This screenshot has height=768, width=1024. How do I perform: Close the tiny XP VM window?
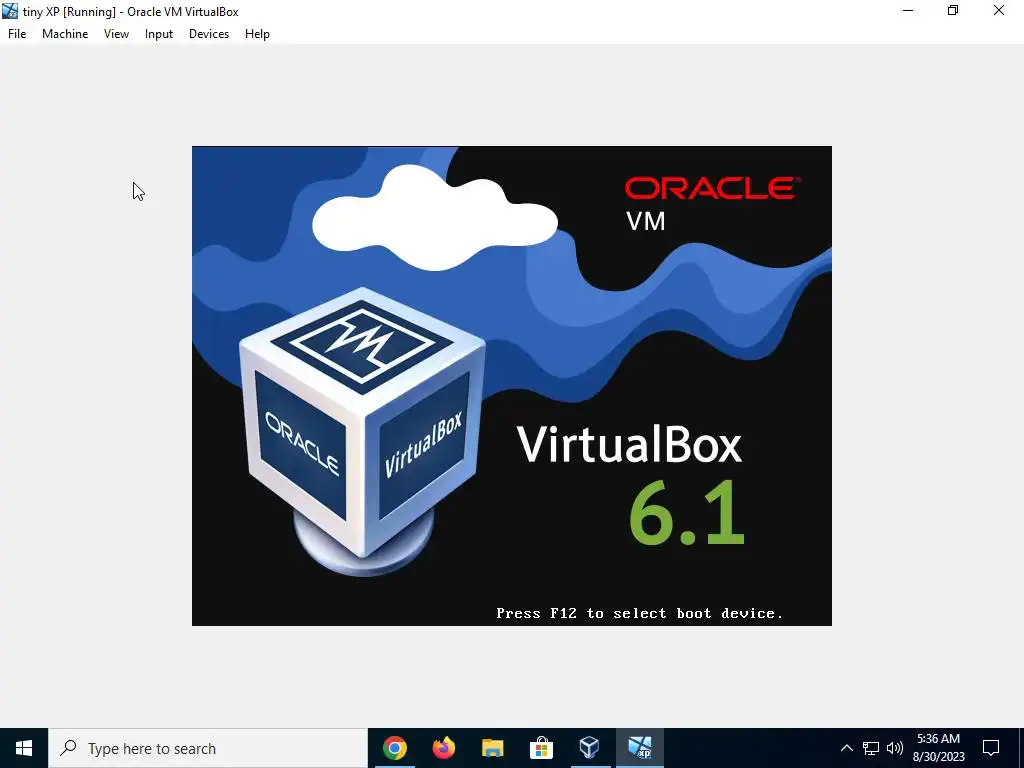999,11
